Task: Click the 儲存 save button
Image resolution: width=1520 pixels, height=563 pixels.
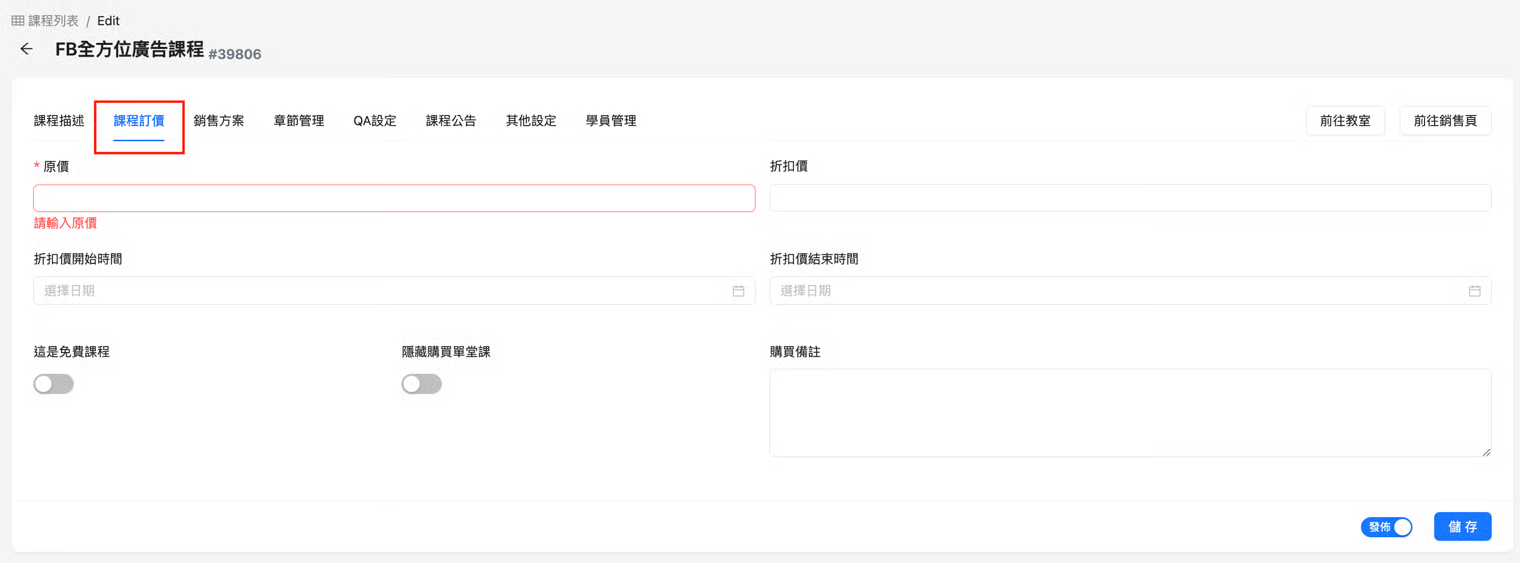Action: tap(1462, 526)
